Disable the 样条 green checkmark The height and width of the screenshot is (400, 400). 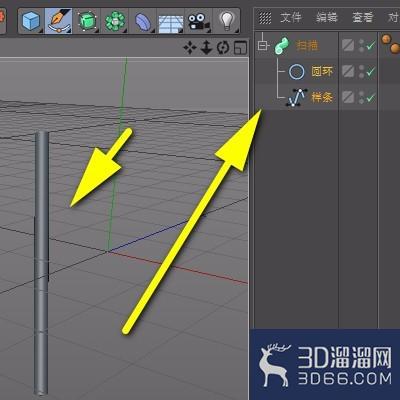pos(371,97)
